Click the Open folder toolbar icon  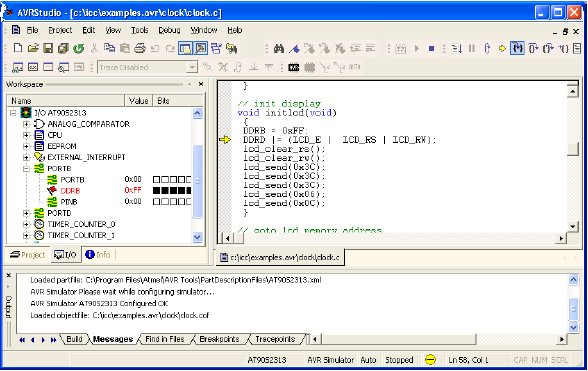[33, 48]
